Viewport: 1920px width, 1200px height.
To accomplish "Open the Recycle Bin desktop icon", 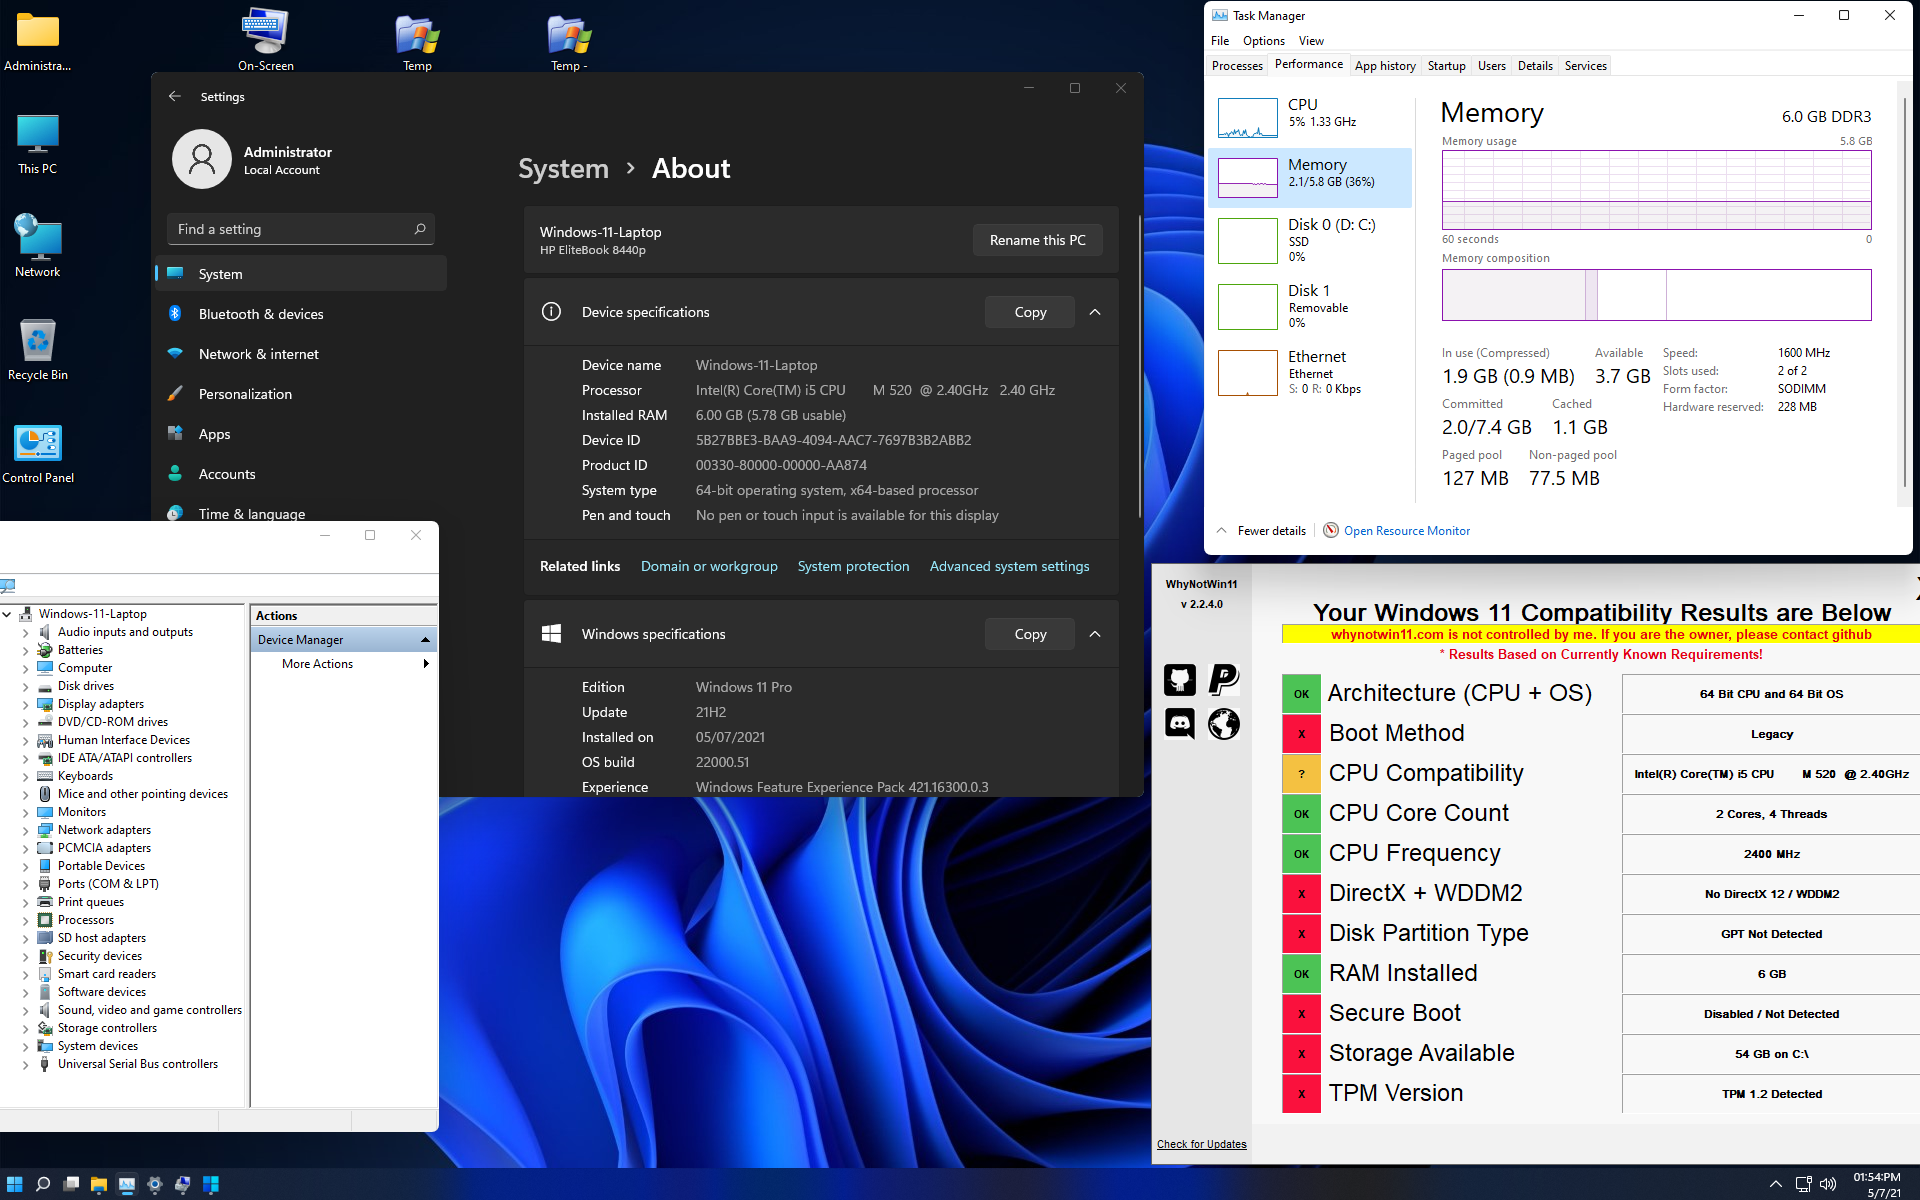I will click(x=38, y=350).
